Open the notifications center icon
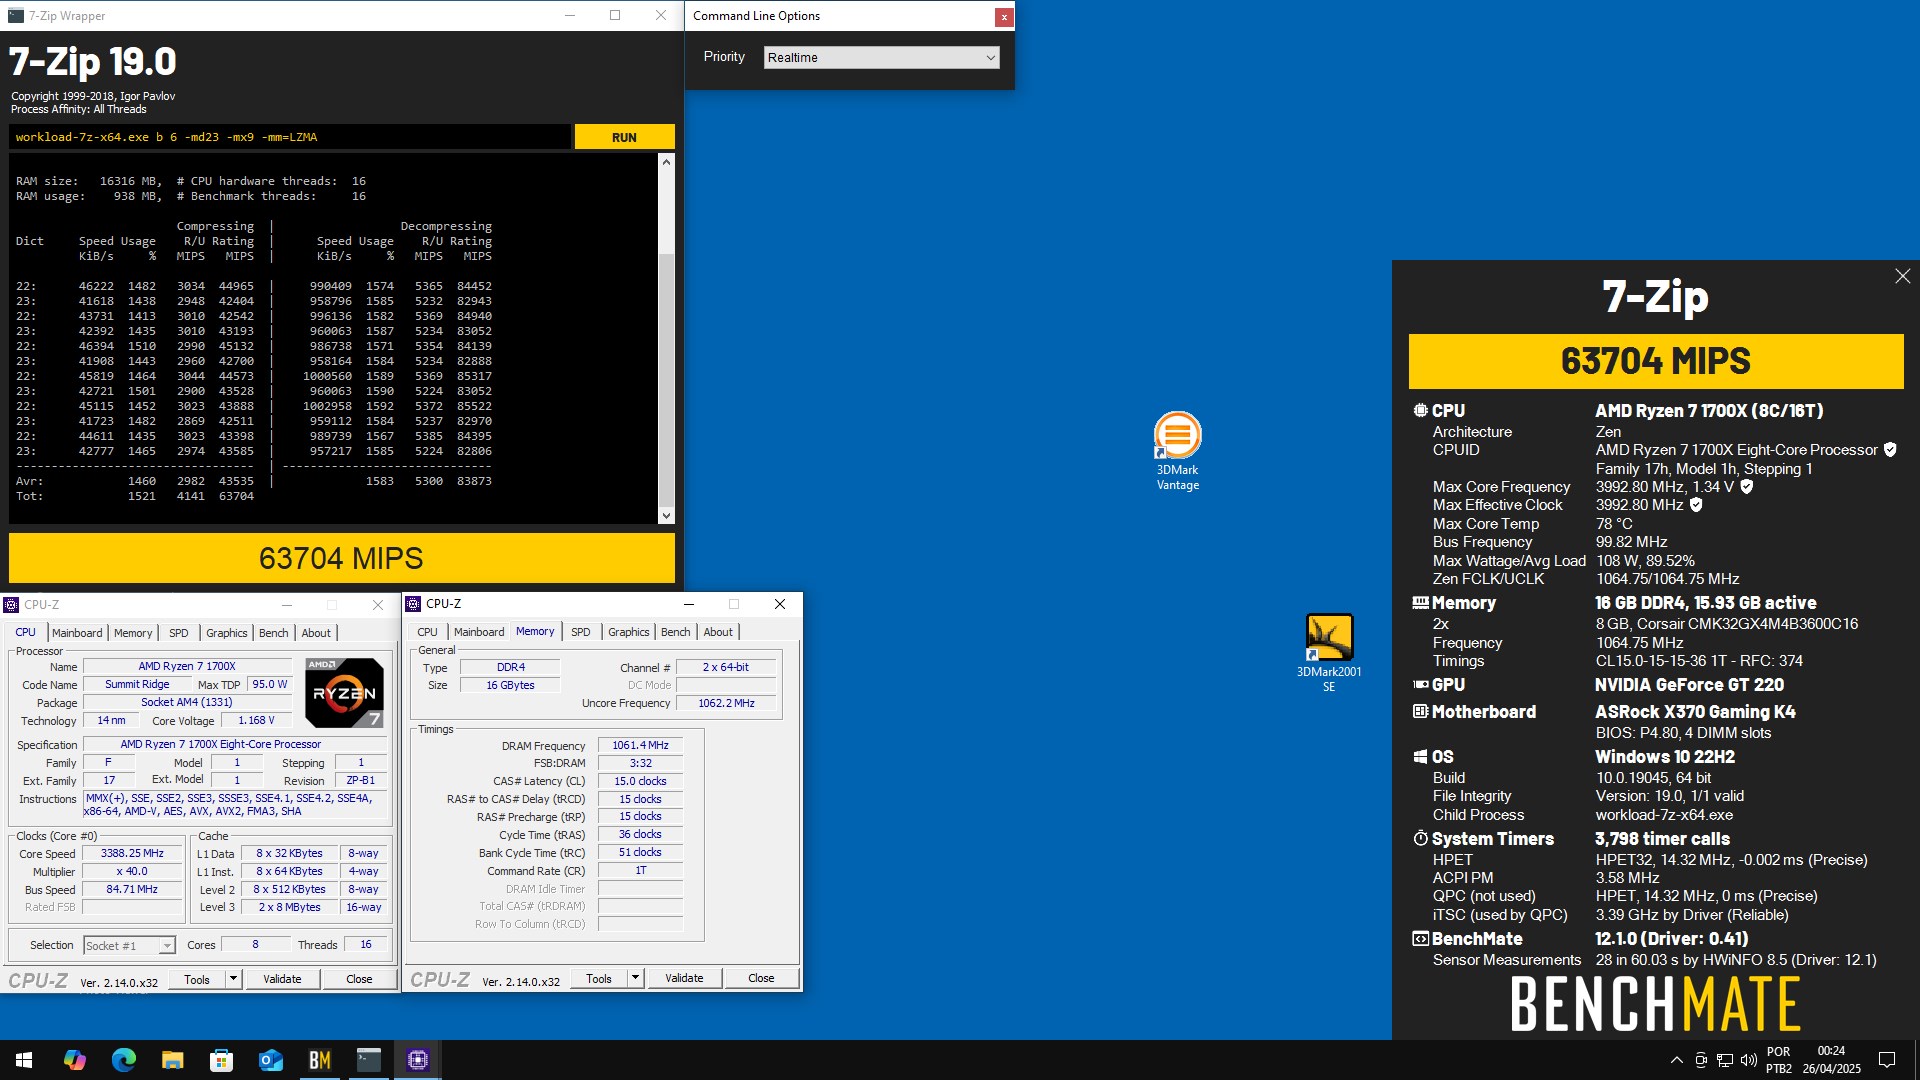This screenshot has width=1920, height=1080. click(1887, 1060)
